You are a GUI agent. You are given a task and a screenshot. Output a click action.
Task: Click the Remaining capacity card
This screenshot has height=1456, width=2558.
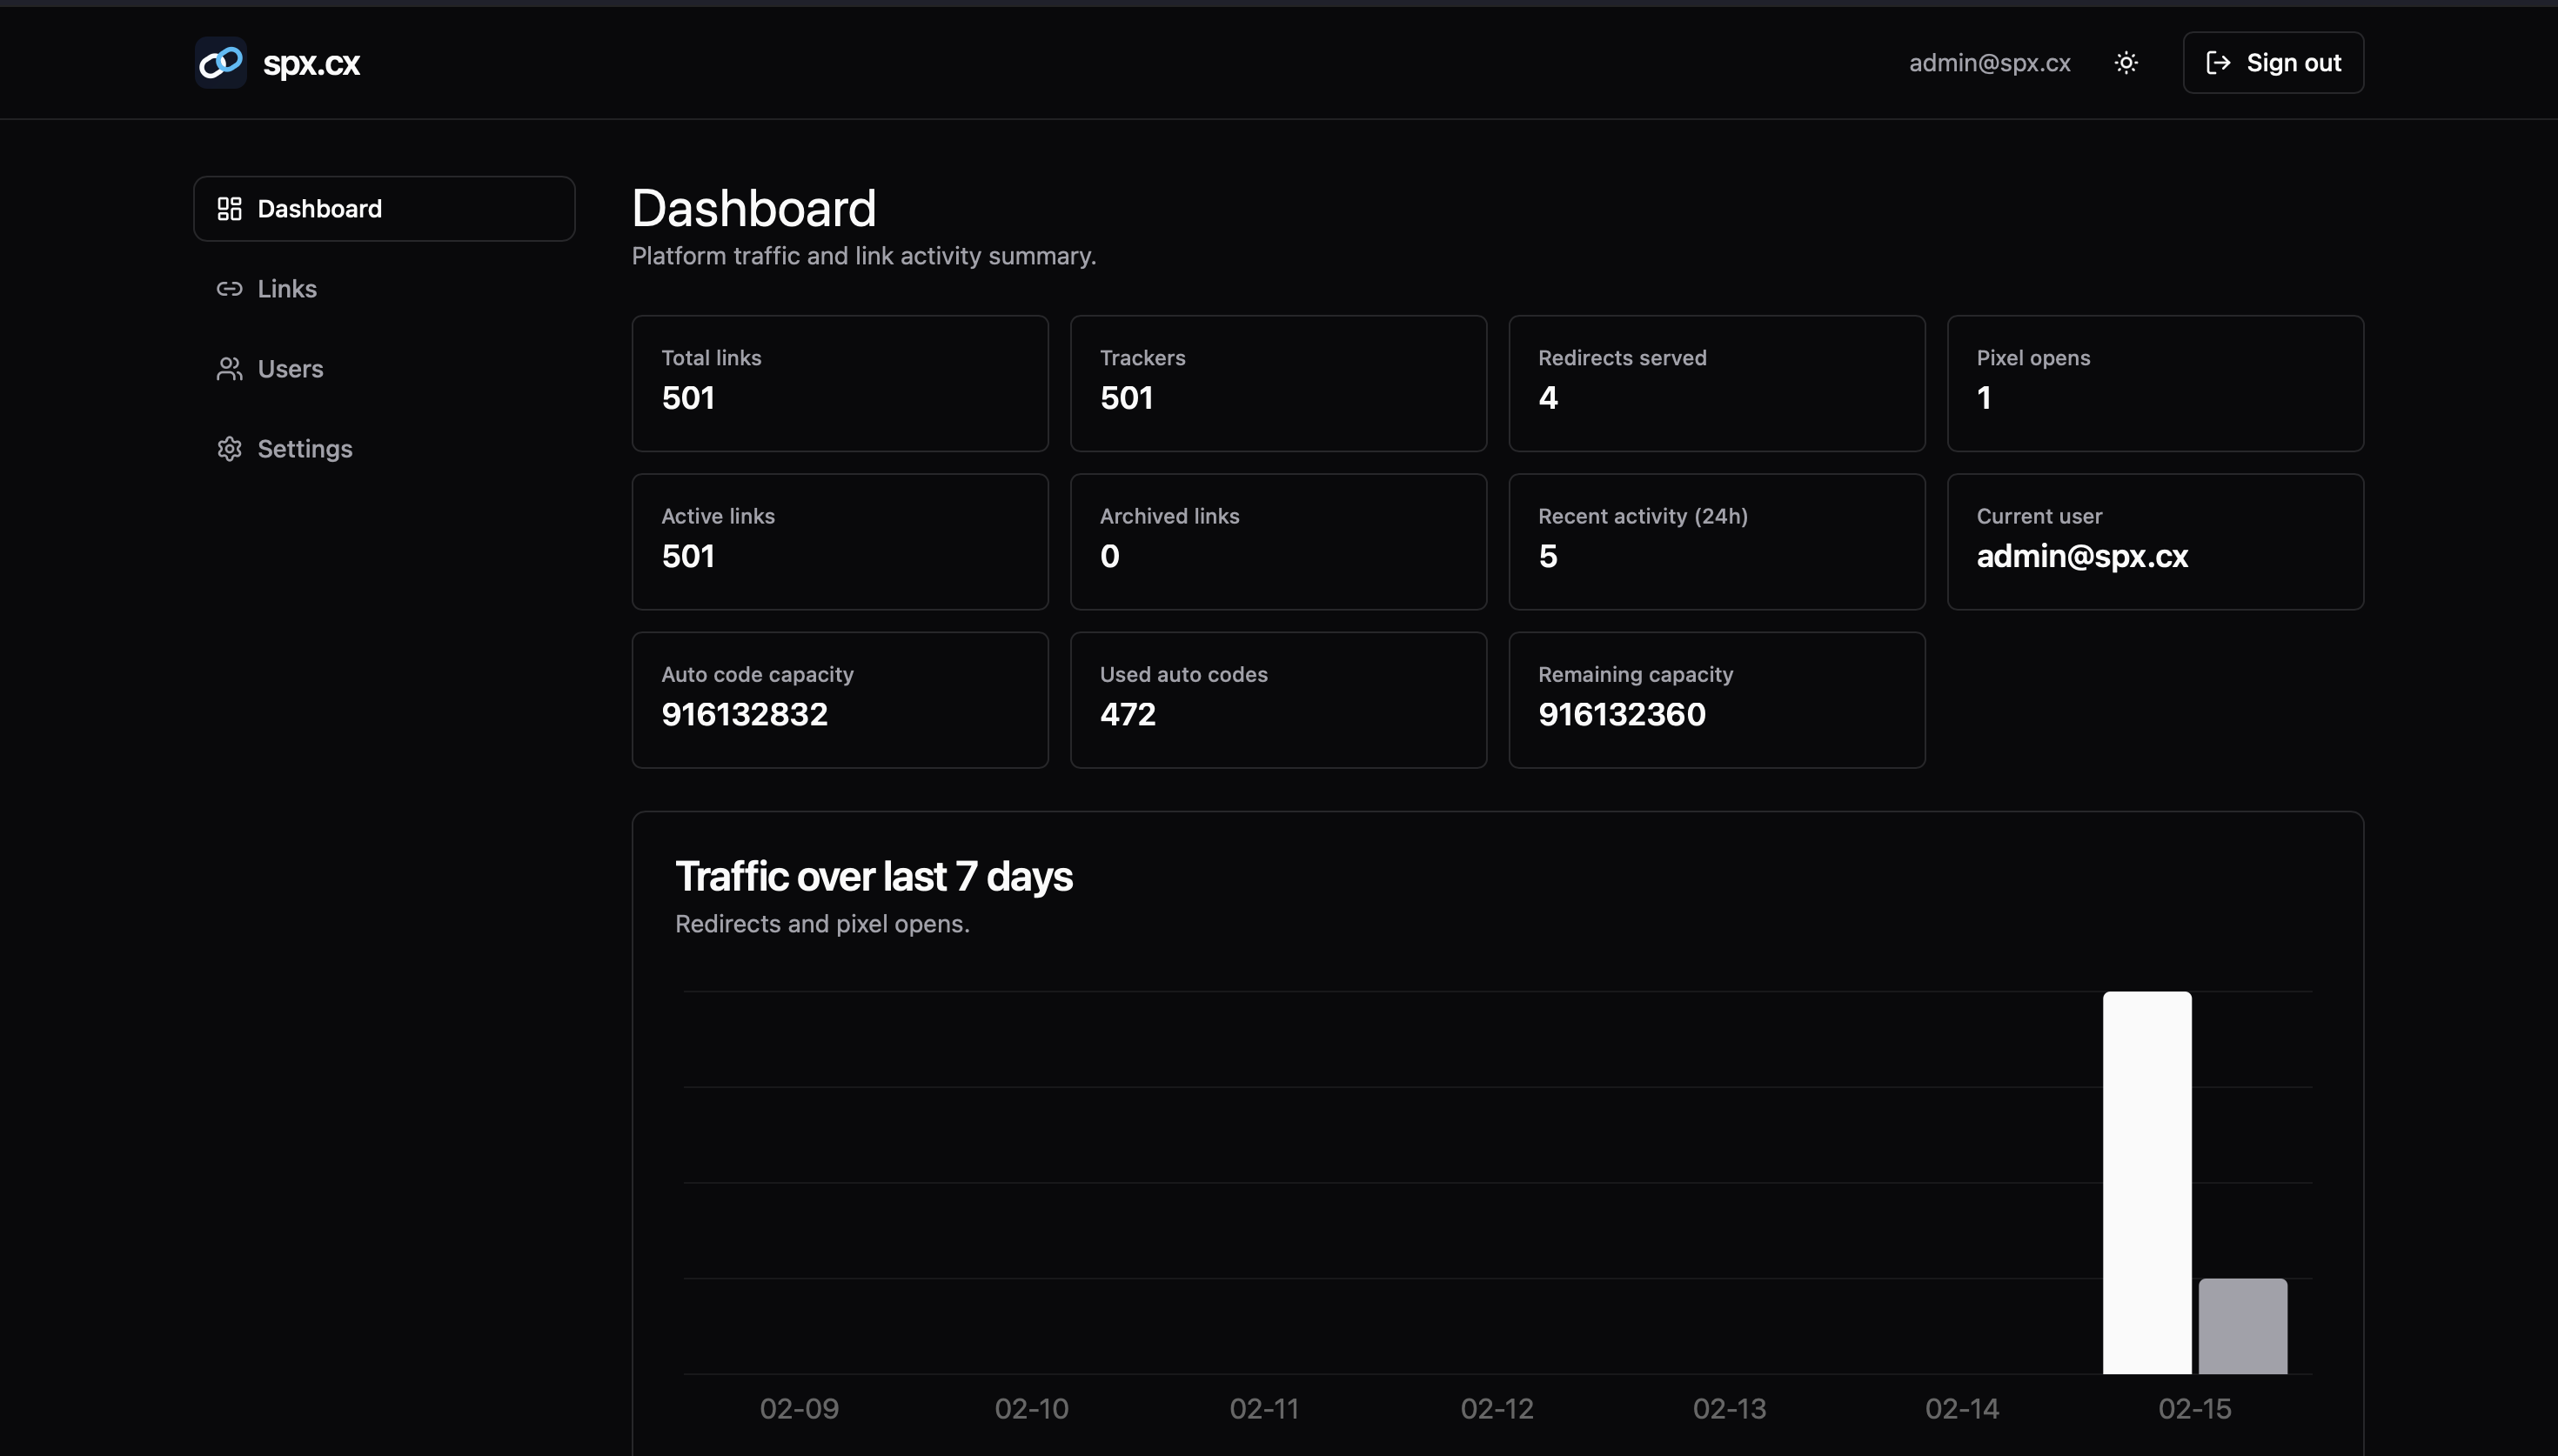[1716, 699]
